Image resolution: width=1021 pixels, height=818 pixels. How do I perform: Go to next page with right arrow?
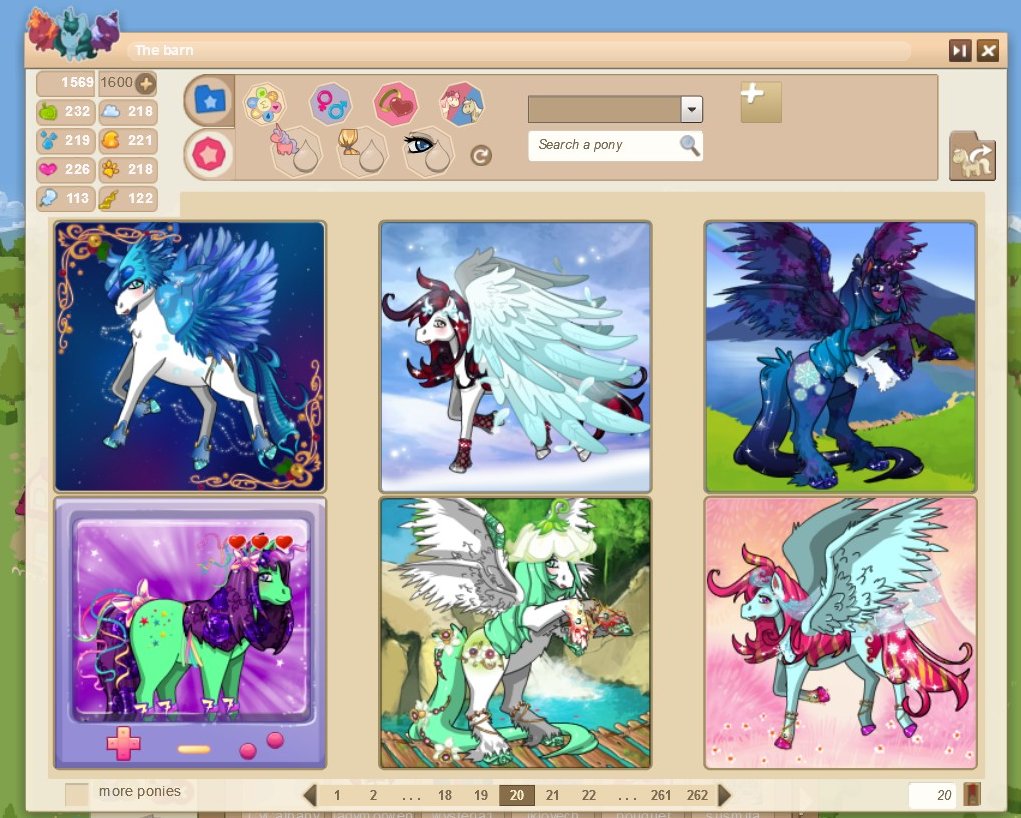point(725,796)
